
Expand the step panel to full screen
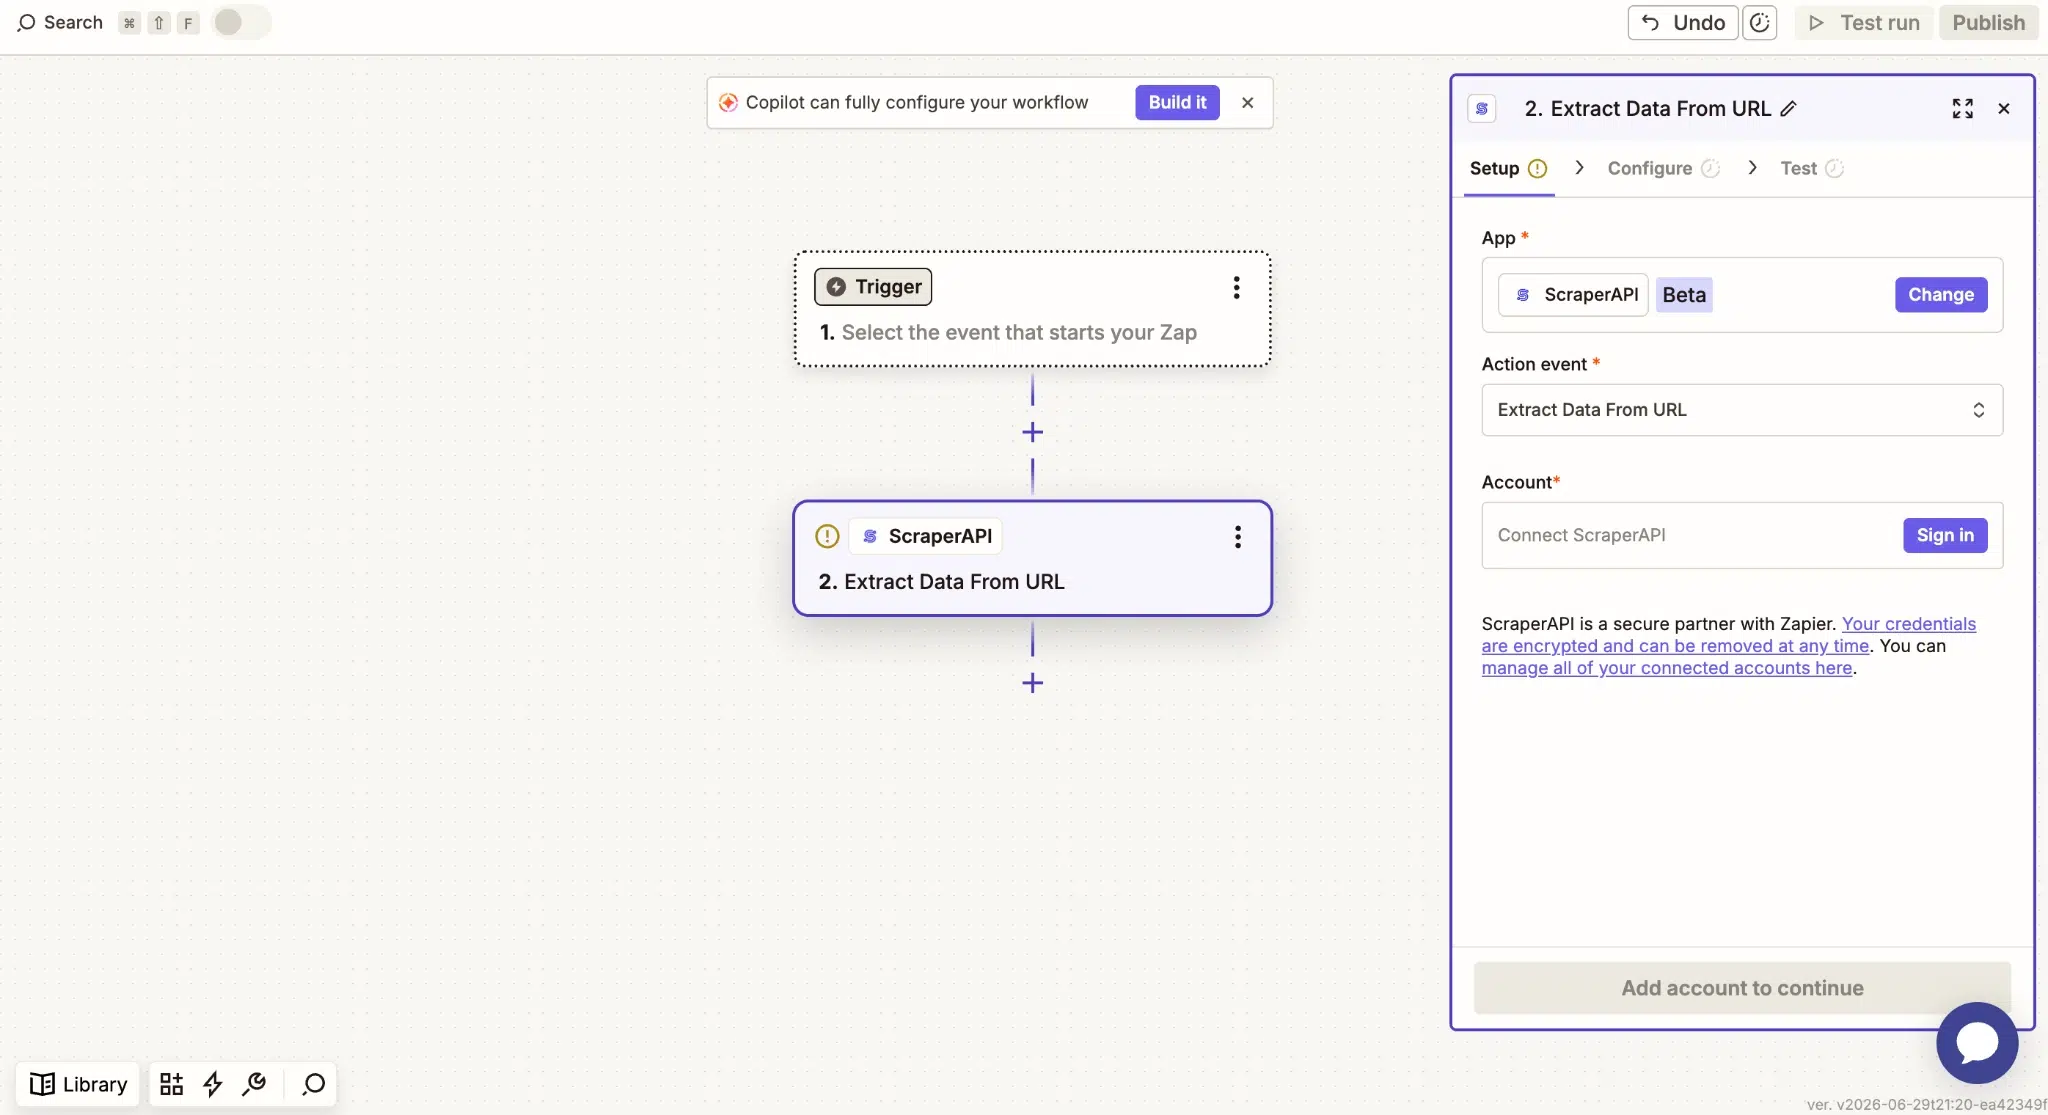pyautogui.click(x=1963, y=108)
